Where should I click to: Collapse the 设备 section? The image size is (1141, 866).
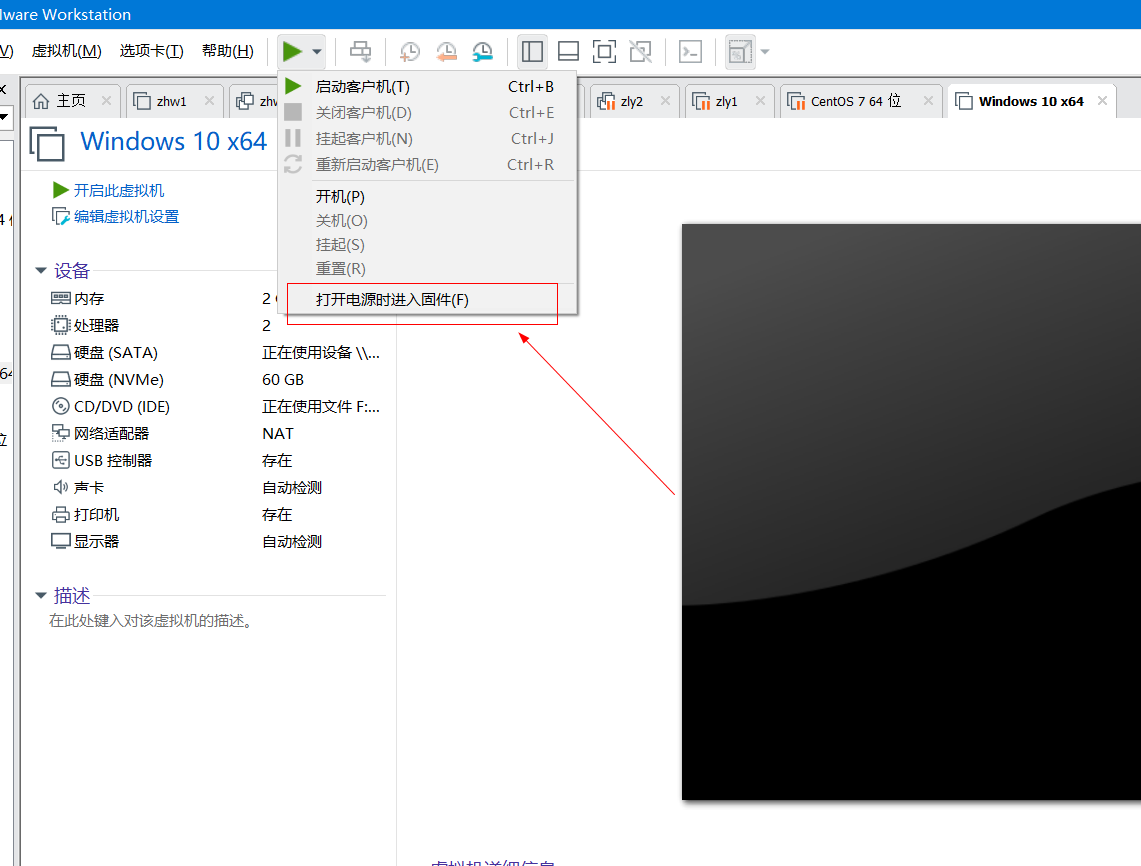pyautogui.click(x=41, y=271)
